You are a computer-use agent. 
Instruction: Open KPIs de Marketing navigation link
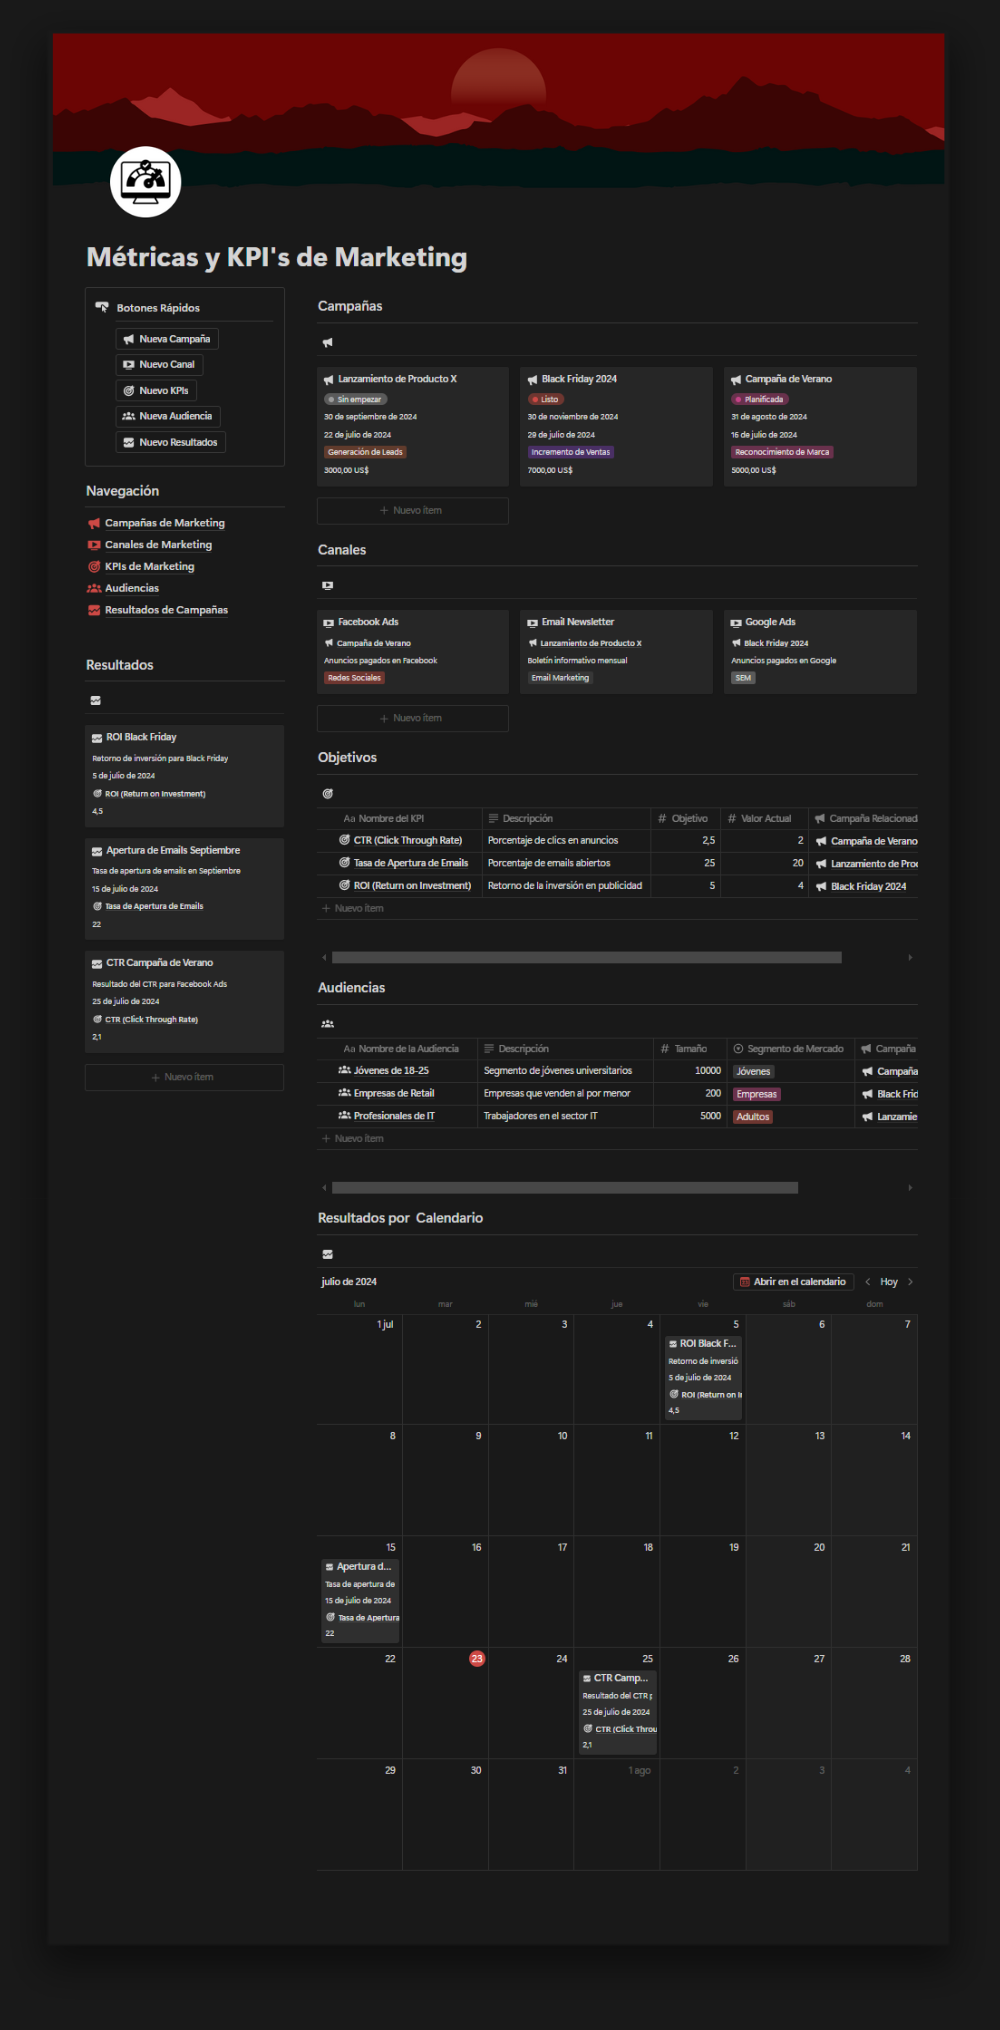150,567
